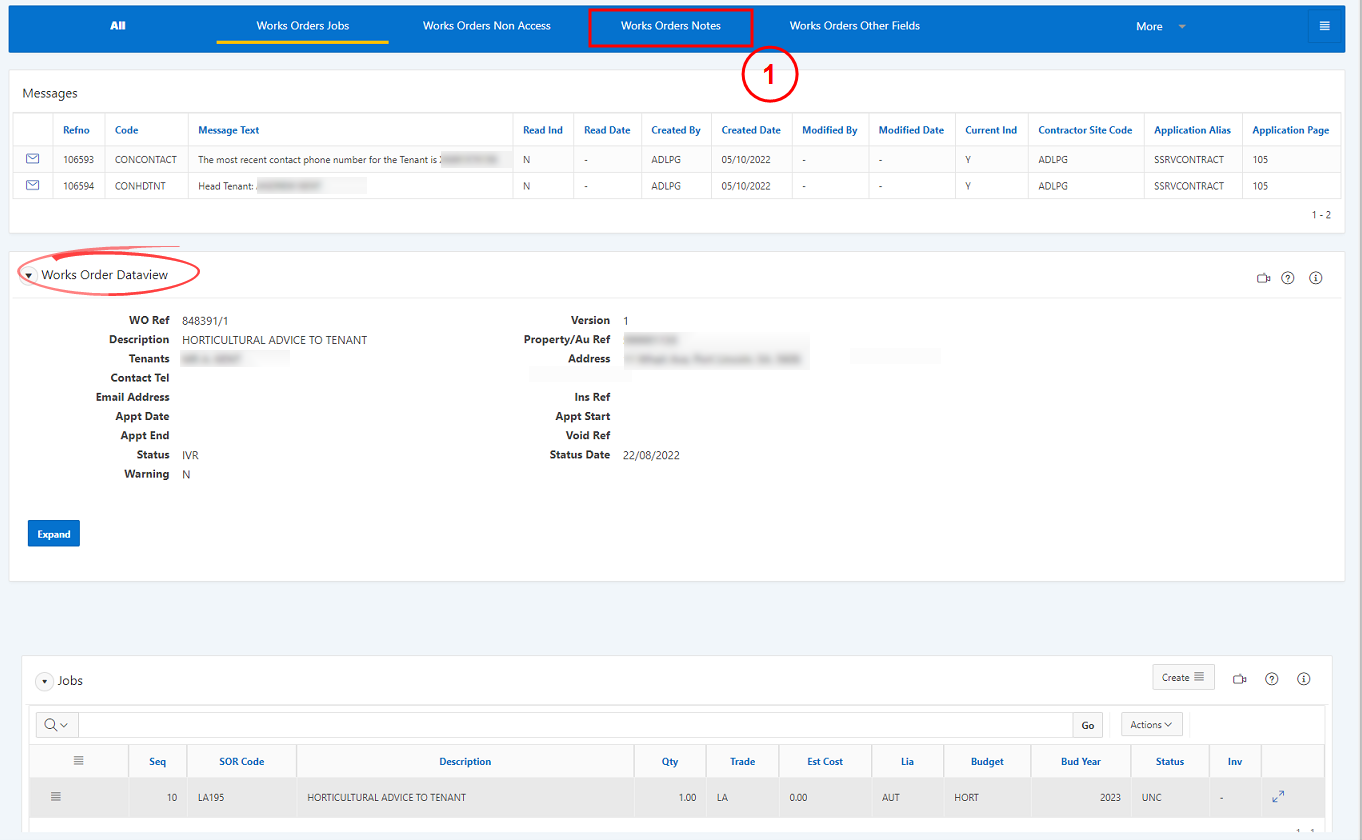
Task: Open the More dropdown in top navigation
Action: (x=1160, y=26)
